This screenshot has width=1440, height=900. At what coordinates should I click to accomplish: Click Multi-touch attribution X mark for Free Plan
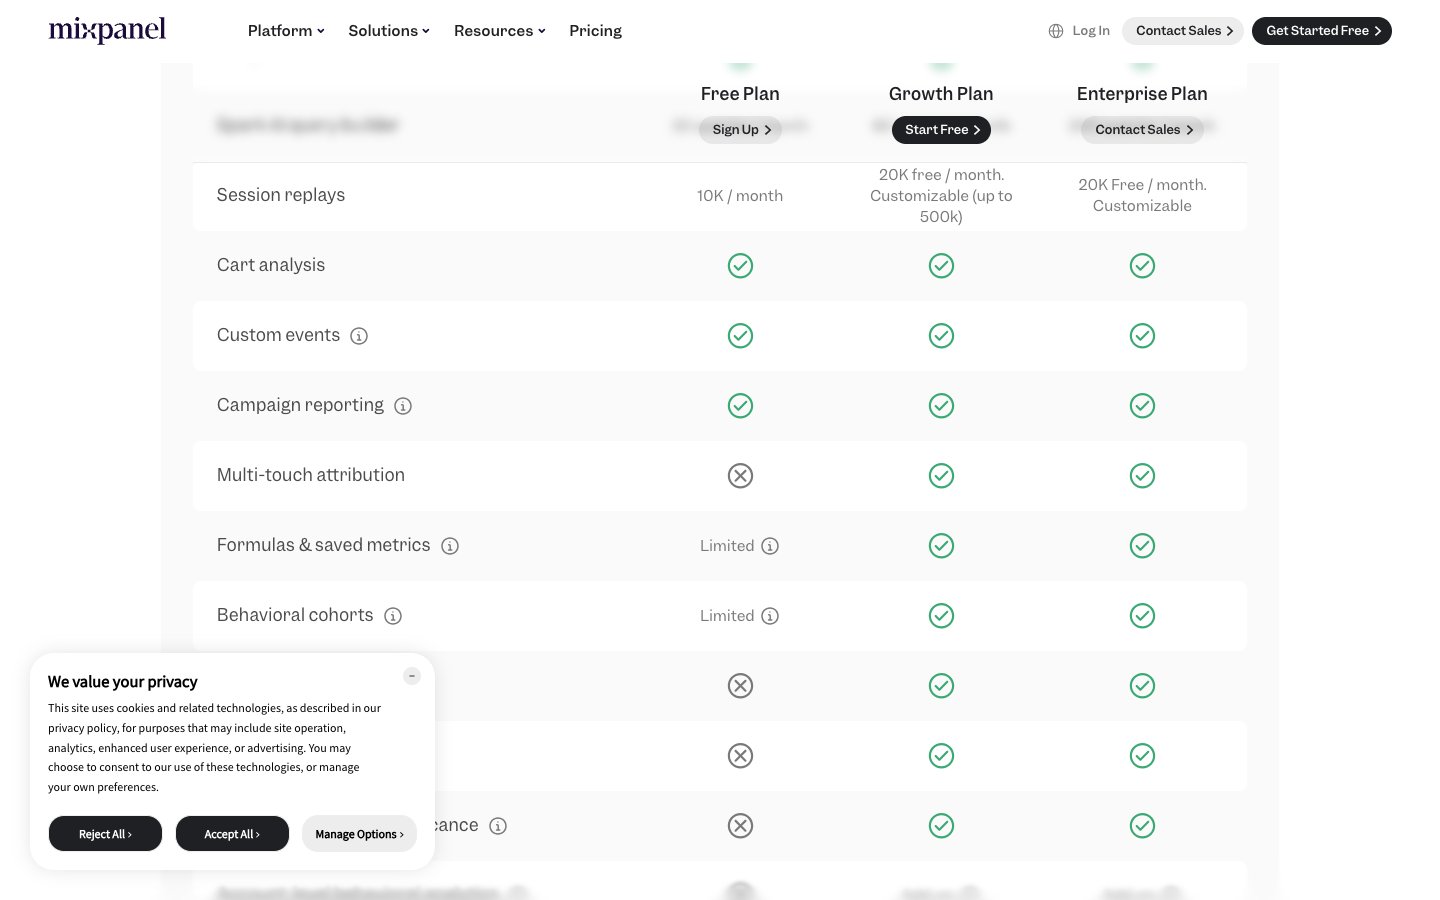click(x=740, y=476)
